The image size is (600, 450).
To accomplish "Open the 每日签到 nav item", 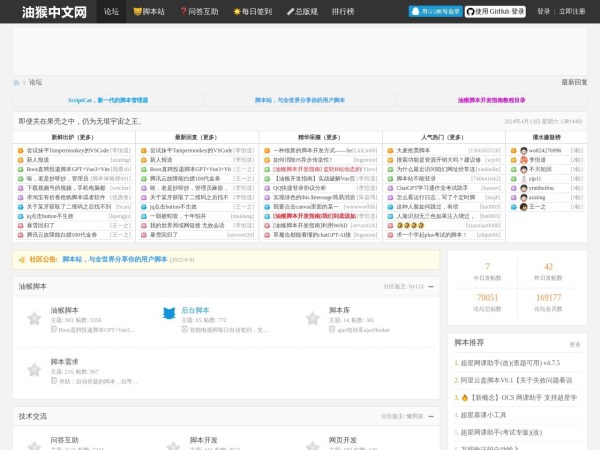I will tap(253, 11).
